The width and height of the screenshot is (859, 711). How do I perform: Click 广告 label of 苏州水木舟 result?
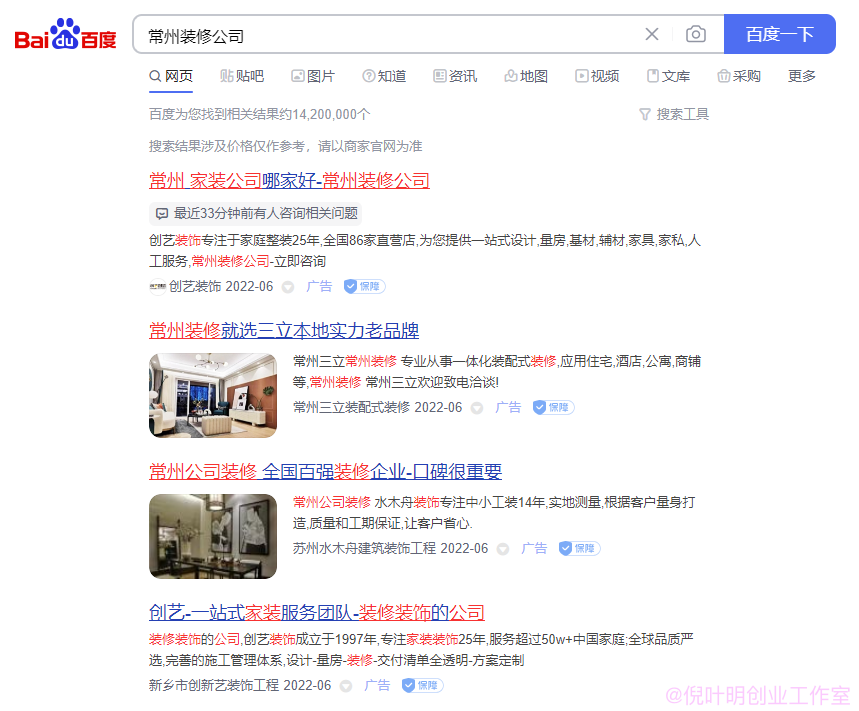[x=534, y=548]
